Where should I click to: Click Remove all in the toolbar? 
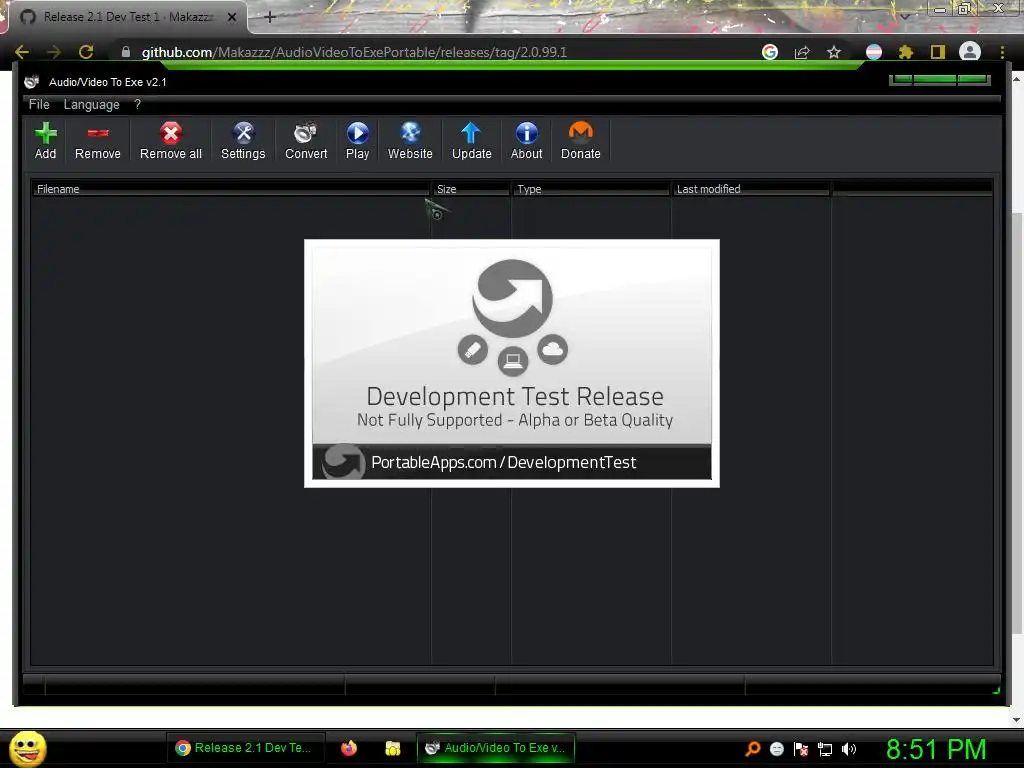170,140
